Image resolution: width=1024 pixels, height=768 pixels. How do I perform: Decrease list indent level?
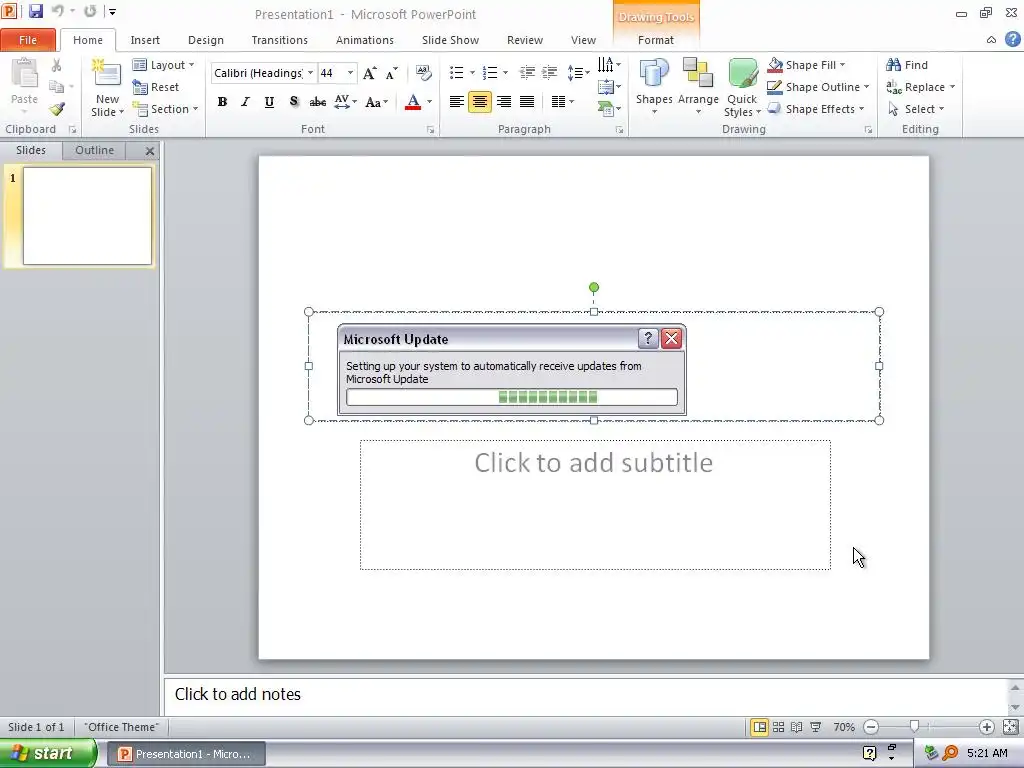click(x=527, y=72)
